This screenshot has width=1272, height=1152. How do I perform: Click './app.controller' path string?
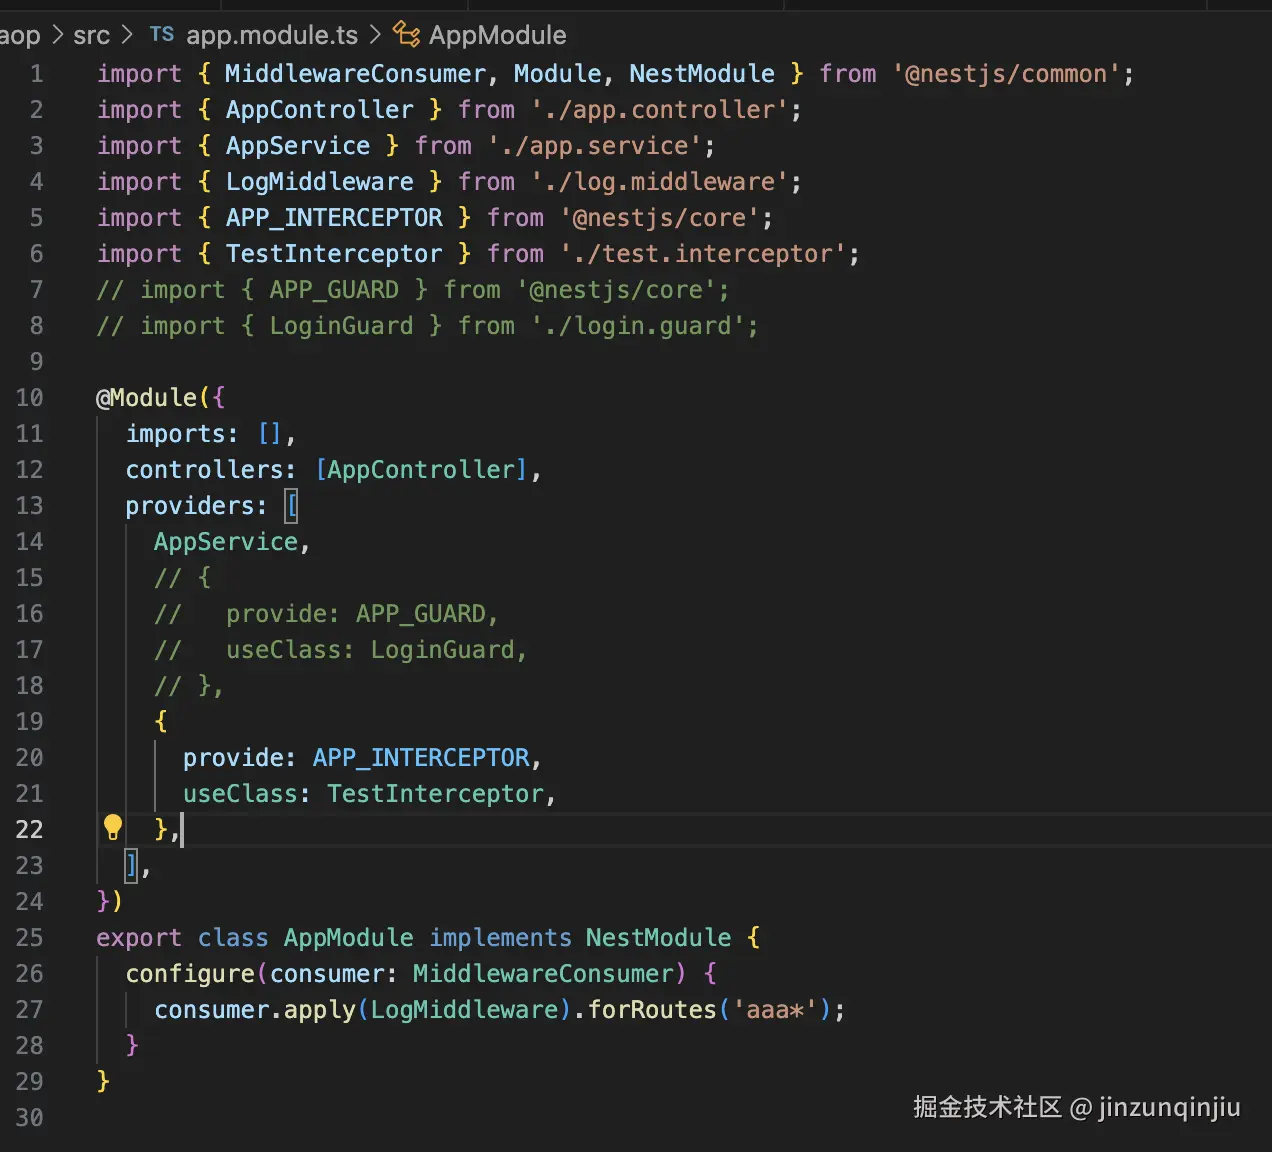(660, 109)
